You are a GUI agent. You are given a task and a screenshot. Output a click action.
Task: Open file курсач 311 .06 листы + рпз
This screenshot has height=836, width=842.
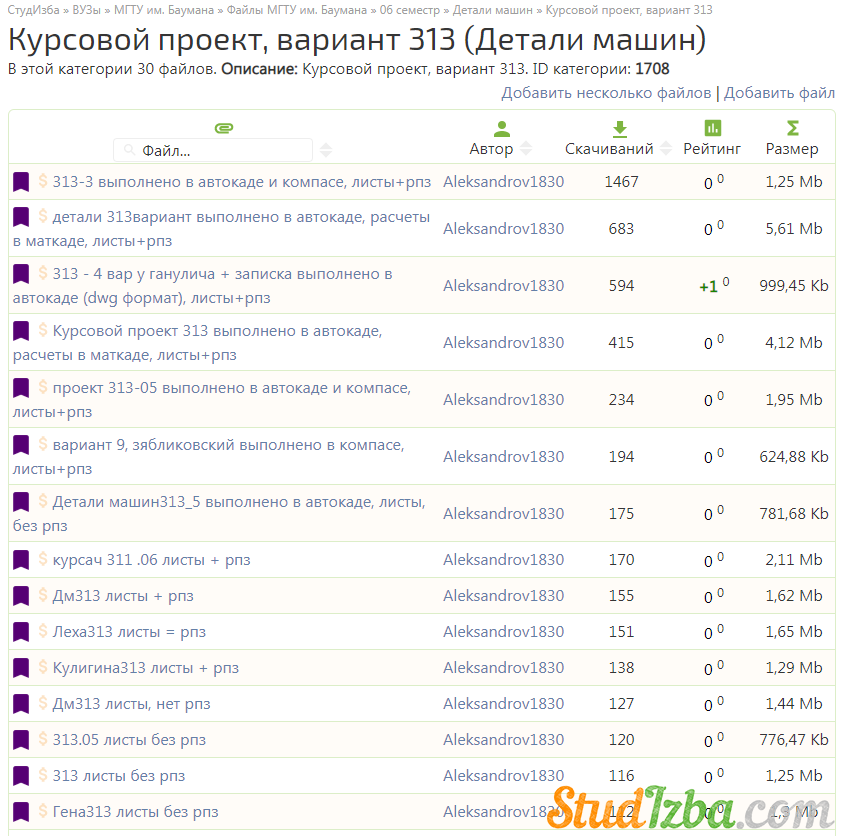coord(151,559)
